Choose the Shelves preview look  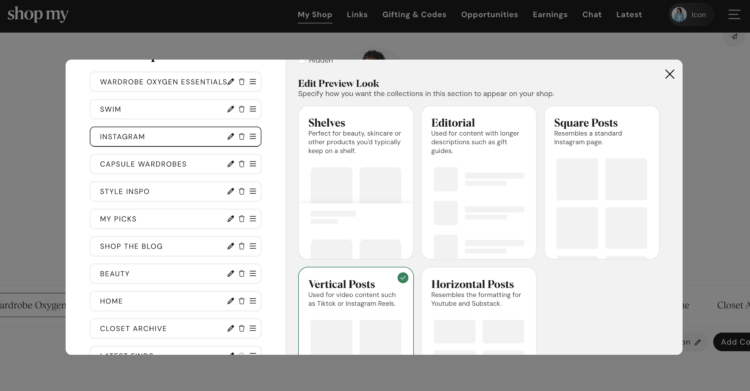tap(356, 182)
